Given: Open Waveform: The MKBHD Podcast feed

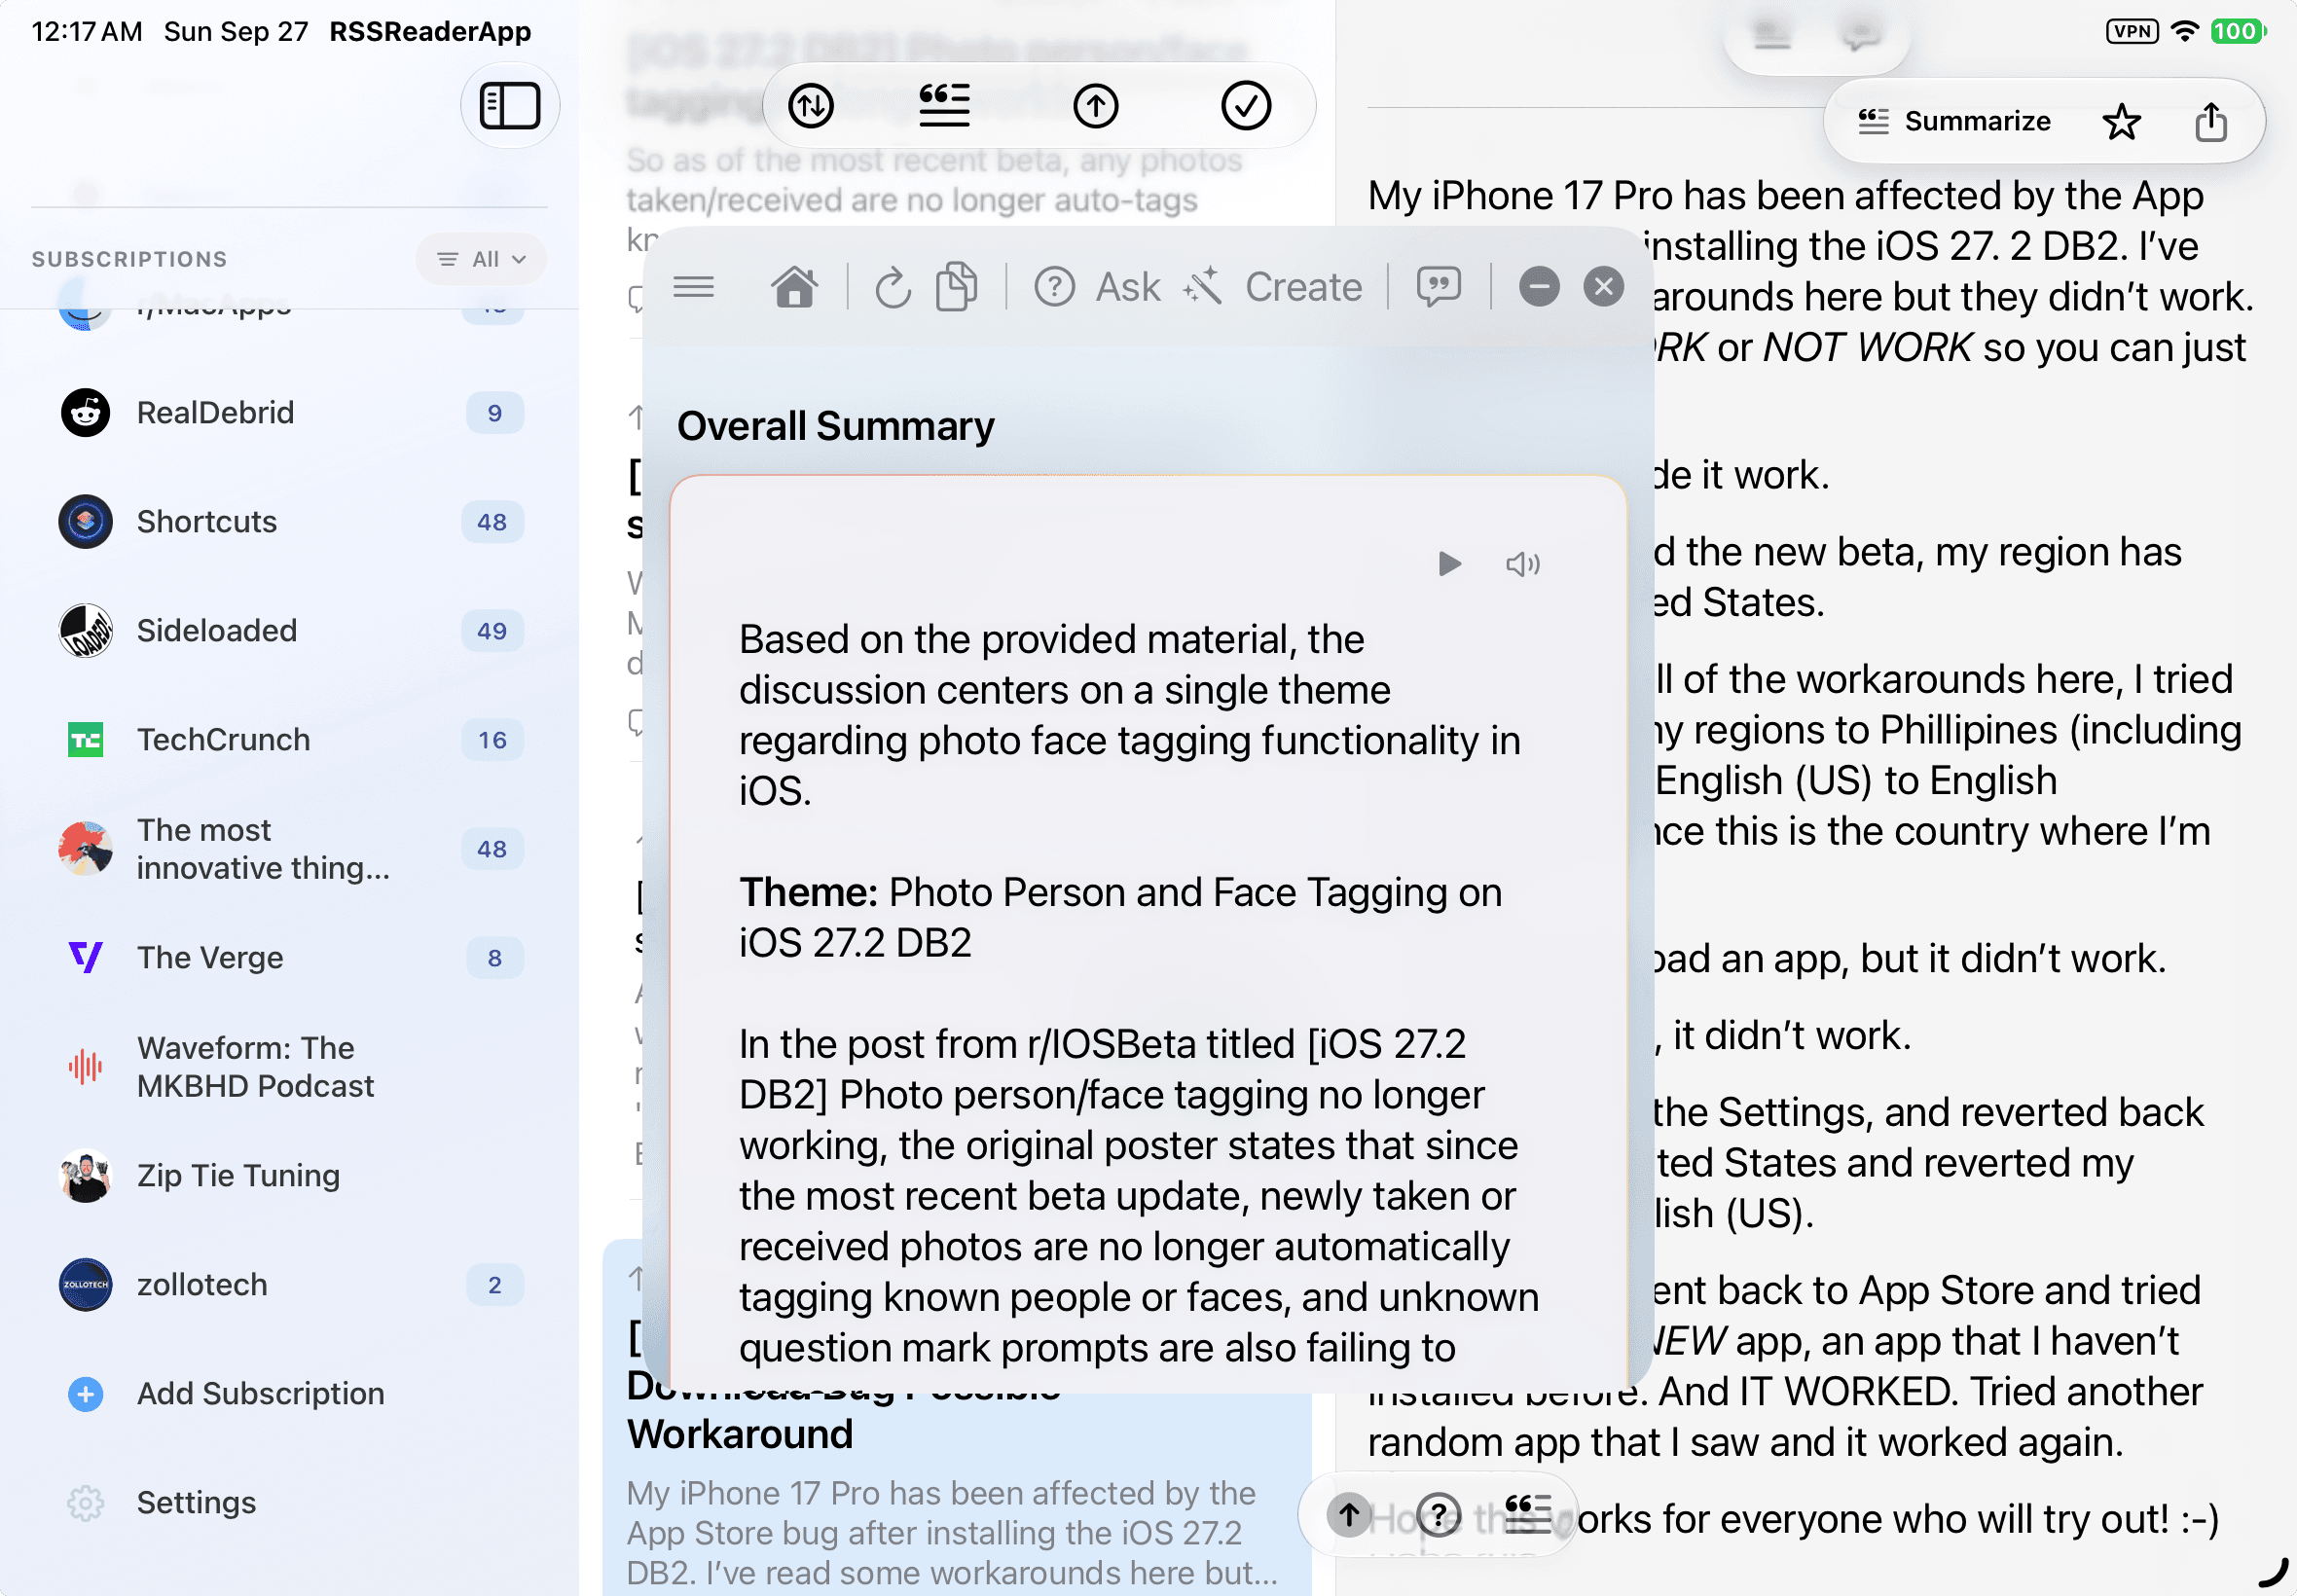Looking at the screenshot, I should (290, 1067).
